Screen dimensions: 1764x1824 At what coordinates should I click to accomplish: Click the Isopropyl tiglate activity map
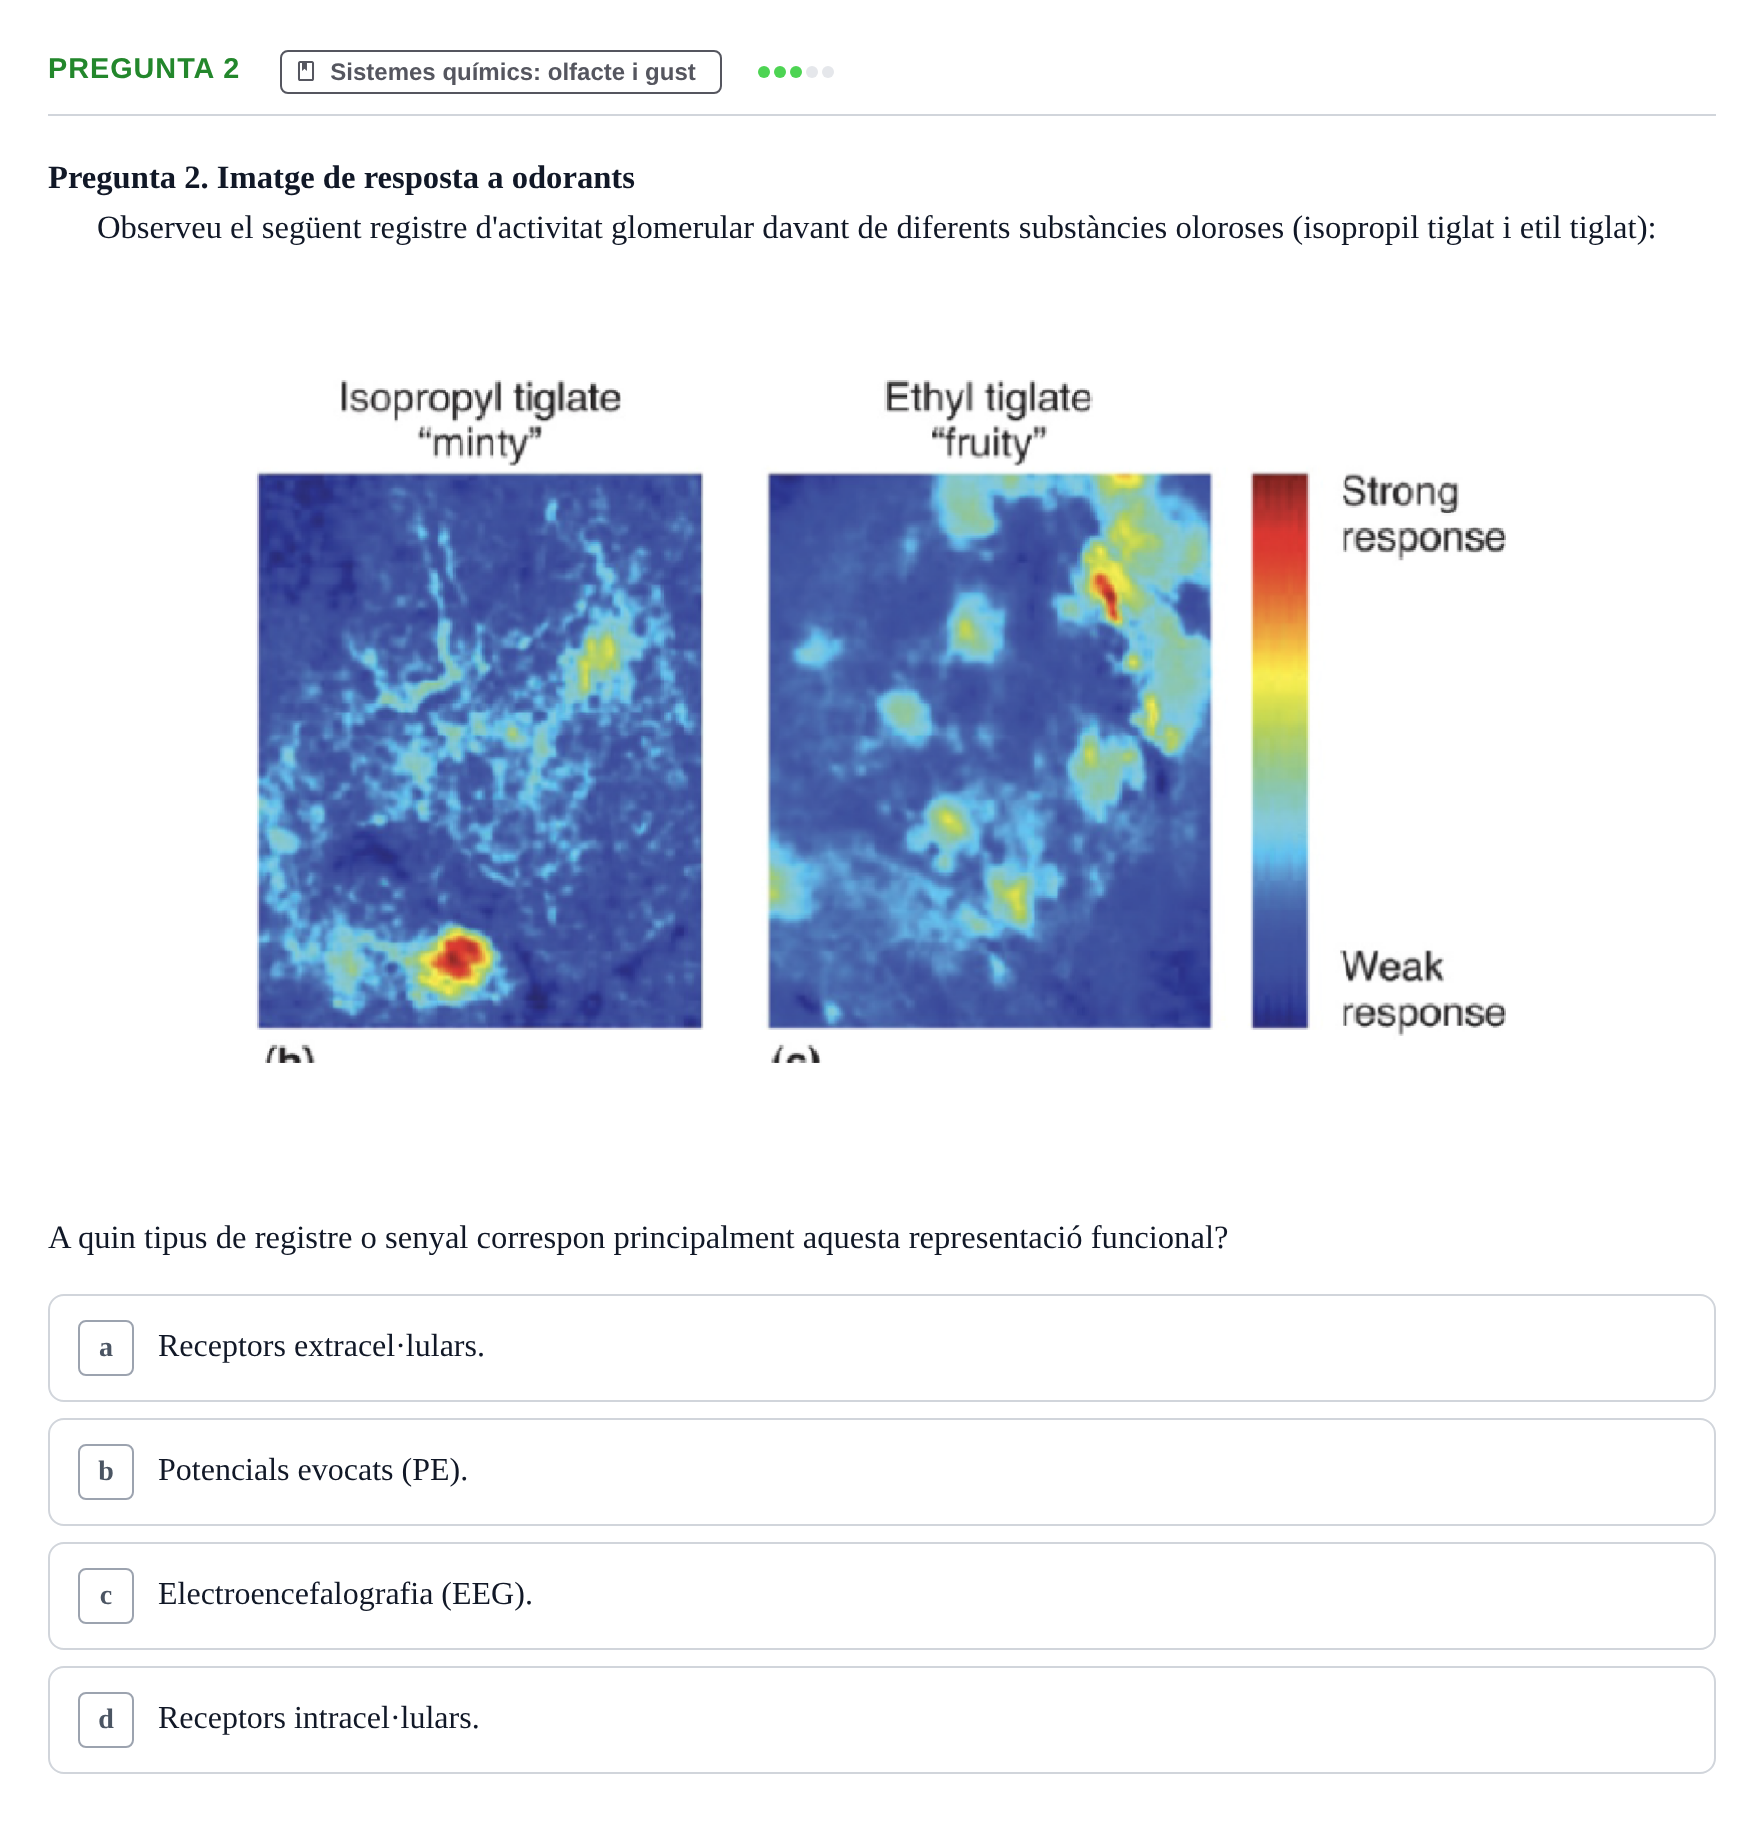tap(480, 751)
